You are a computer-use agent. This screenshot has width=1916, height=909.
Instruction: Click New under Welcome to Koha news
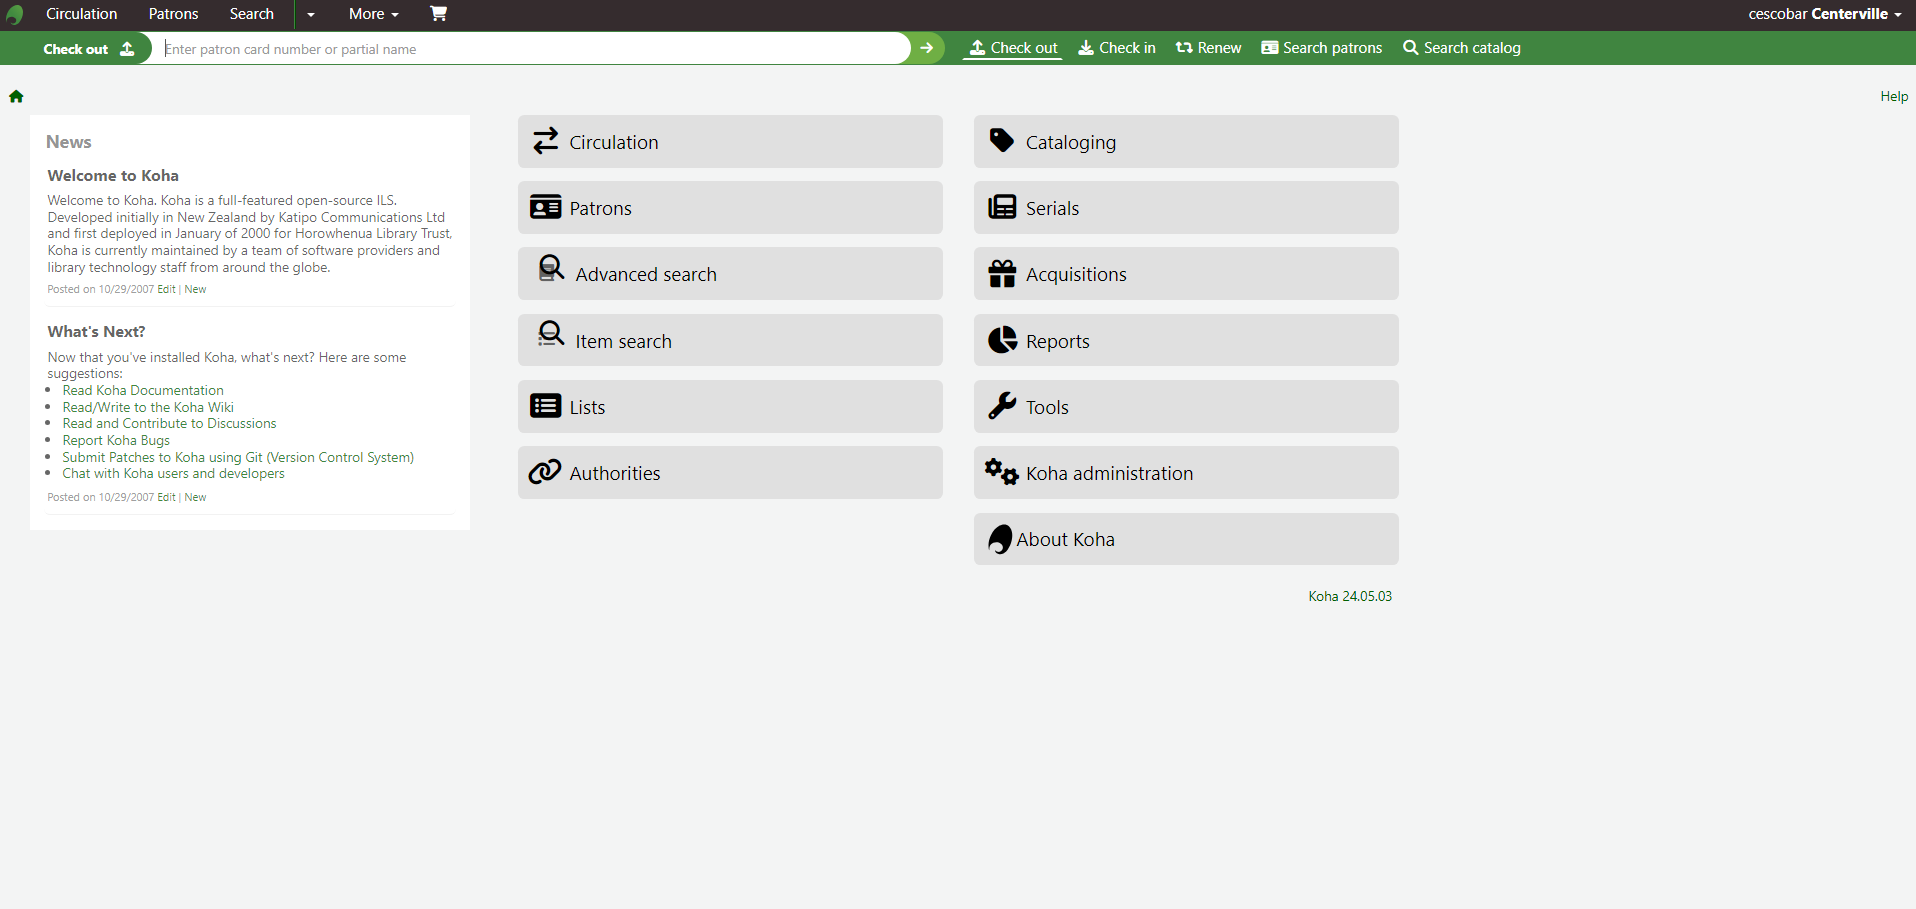point(195,289)
